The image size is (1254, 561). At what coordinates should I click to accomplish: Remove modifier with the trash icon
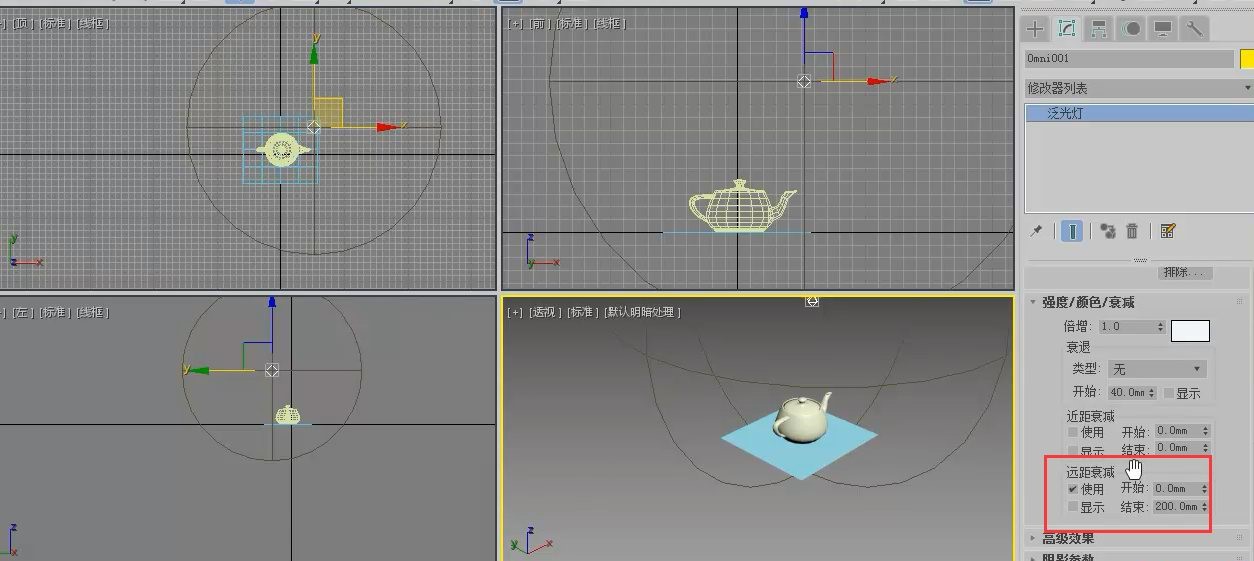(x=1132, y=231)
